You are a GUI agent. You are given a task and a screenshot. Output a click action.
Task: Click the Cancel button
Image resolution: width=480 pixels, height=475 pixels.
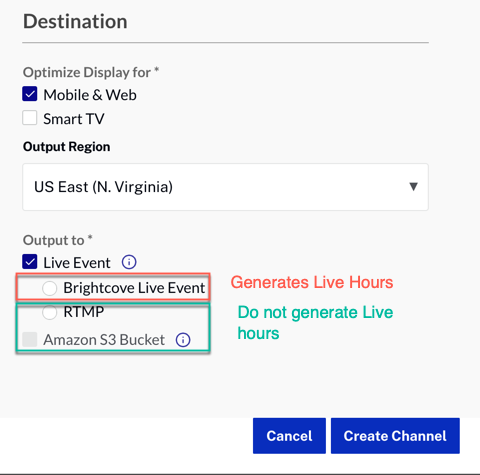pos(289,436)
